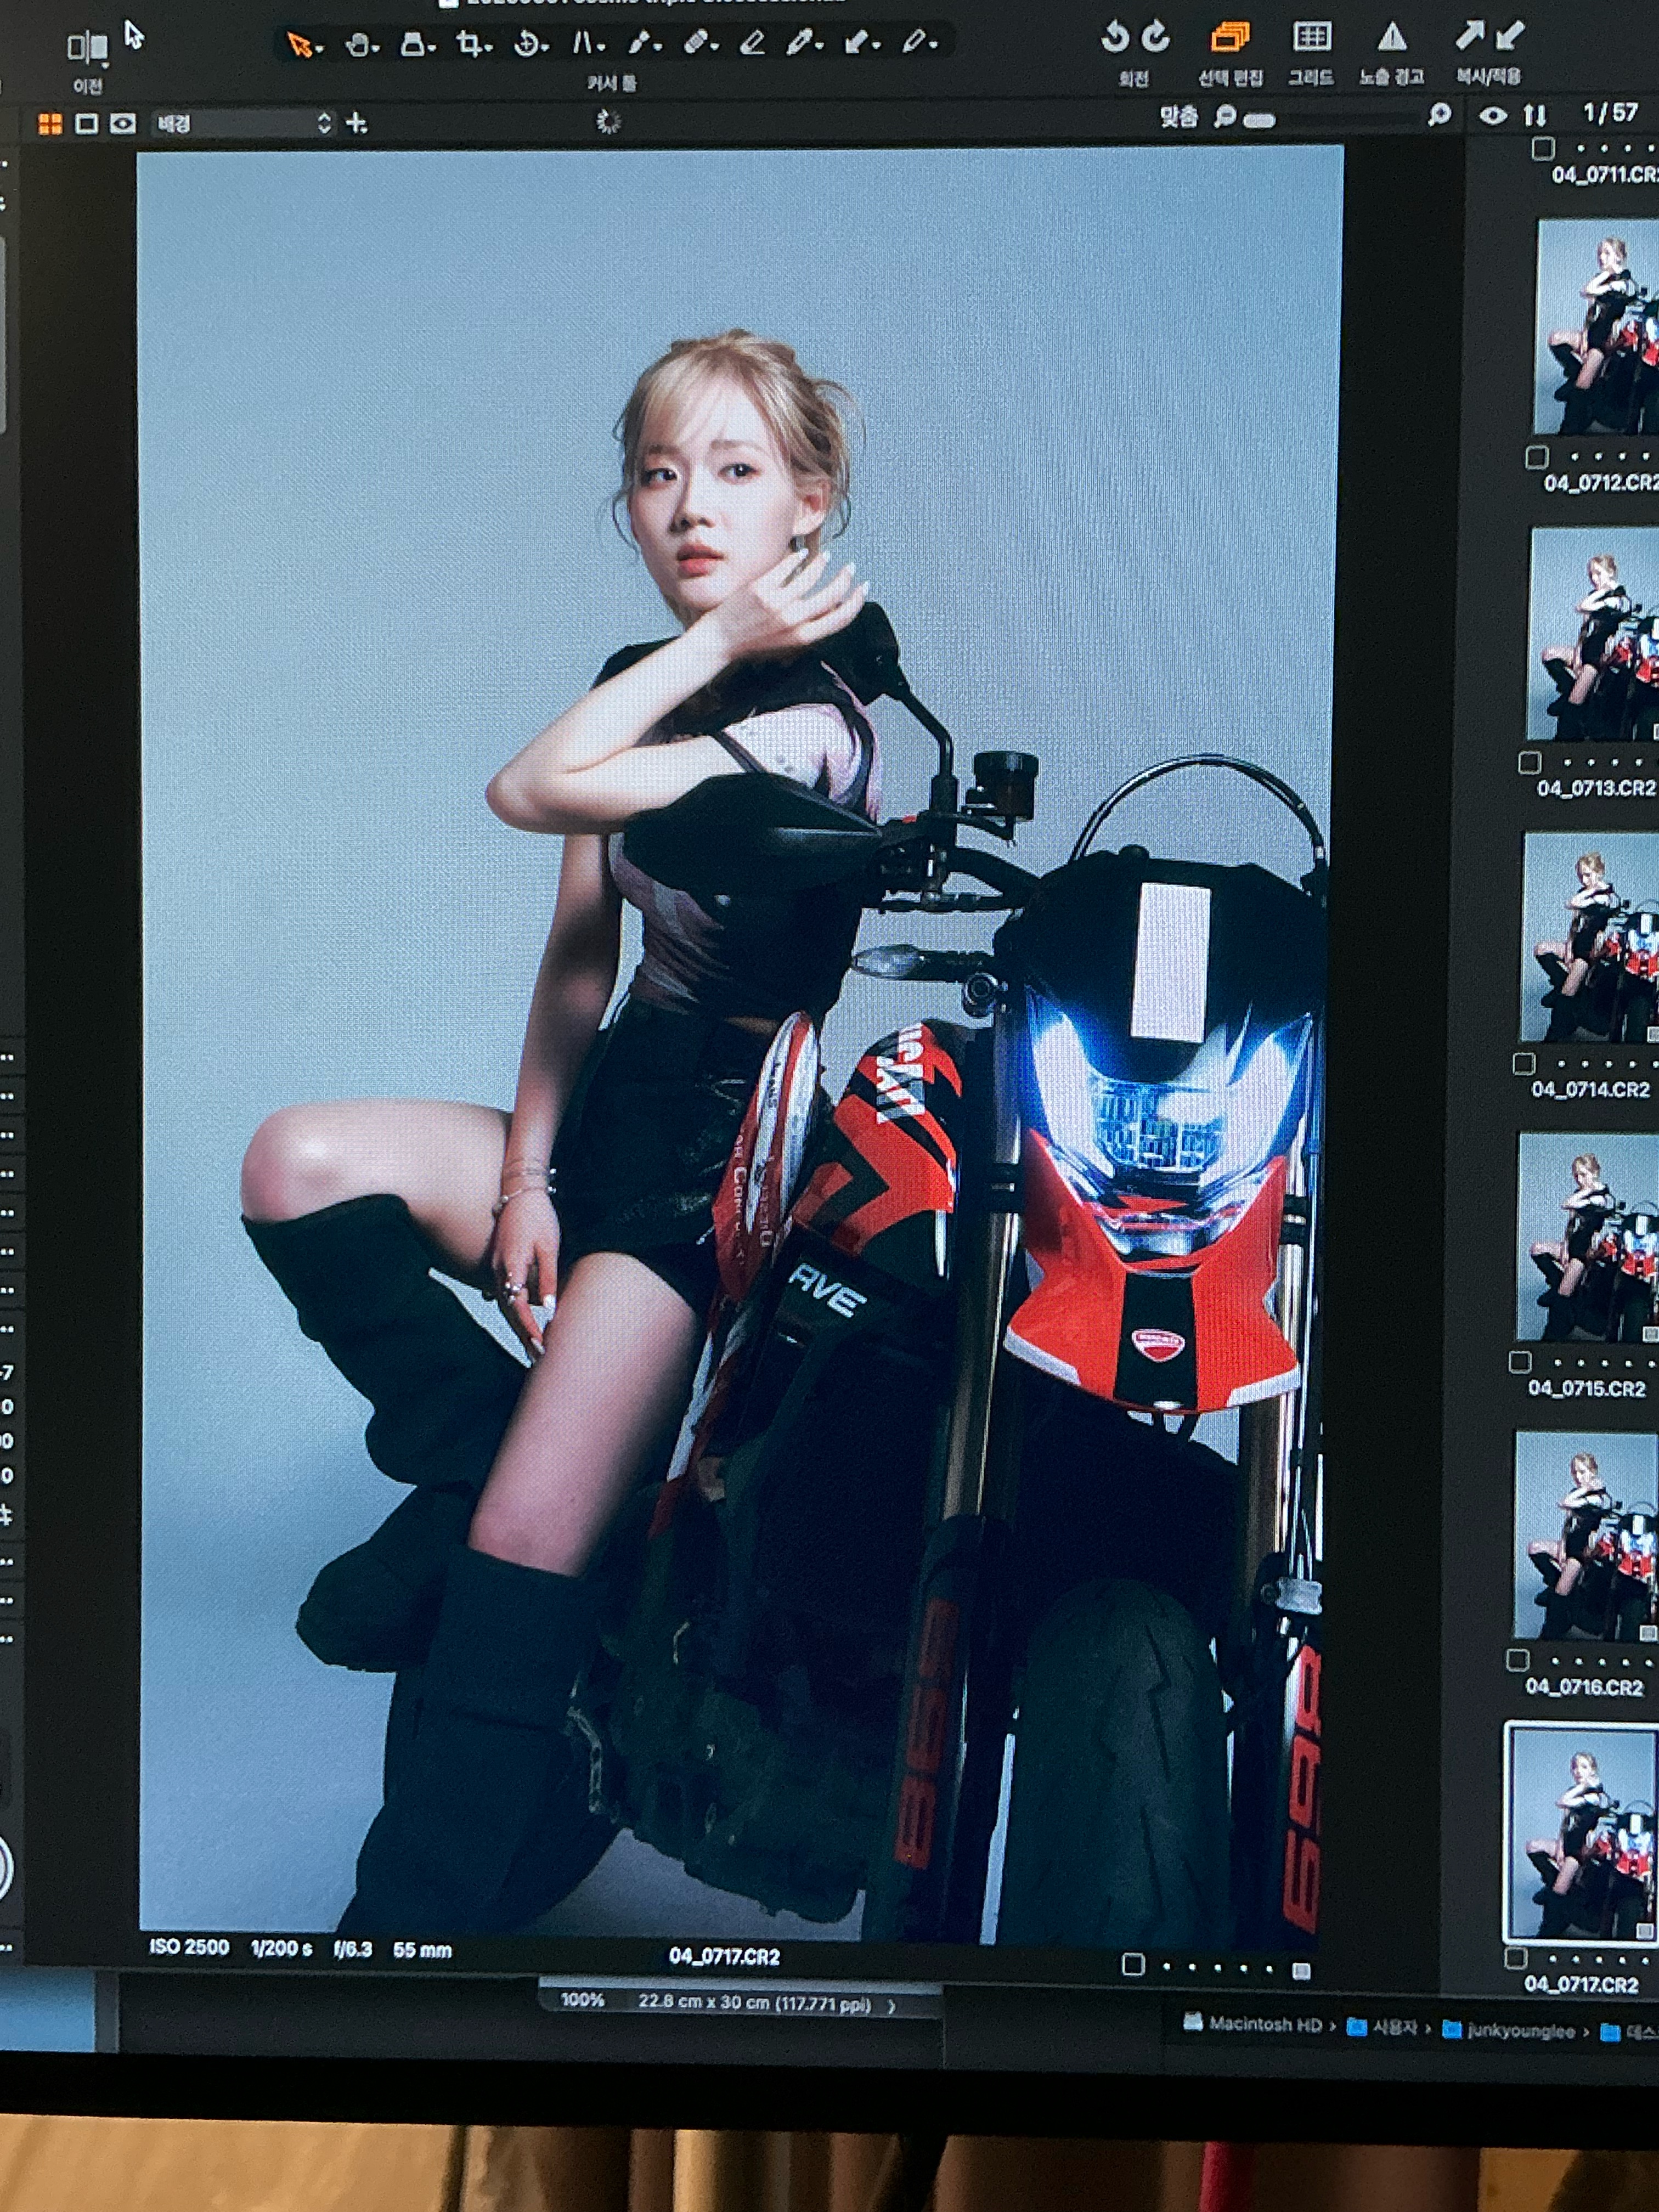Click Macintosh HD in path bar
This screenshot has width=1659, height=2212.
pos(1253,2023)
